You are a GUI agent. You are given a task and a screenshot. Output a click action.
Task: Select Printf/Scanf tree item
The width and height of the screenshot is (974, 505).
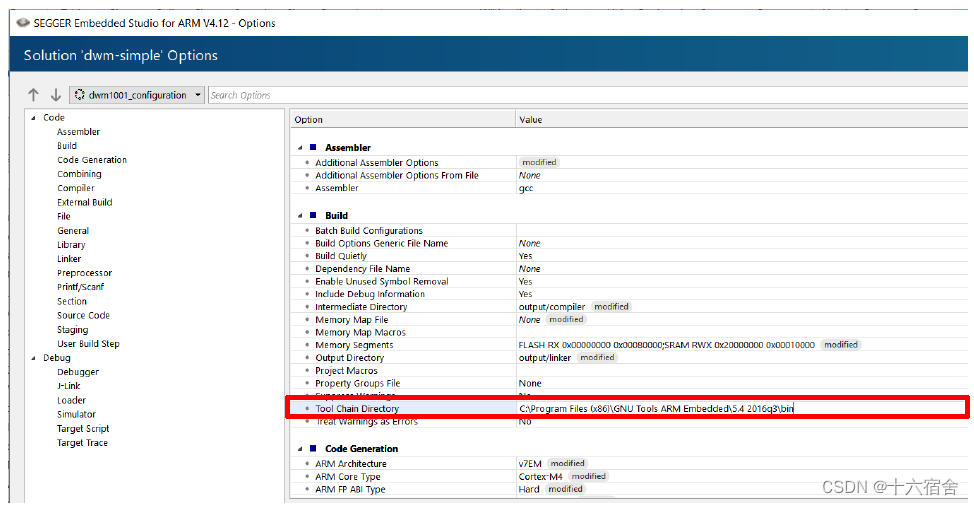81,287
